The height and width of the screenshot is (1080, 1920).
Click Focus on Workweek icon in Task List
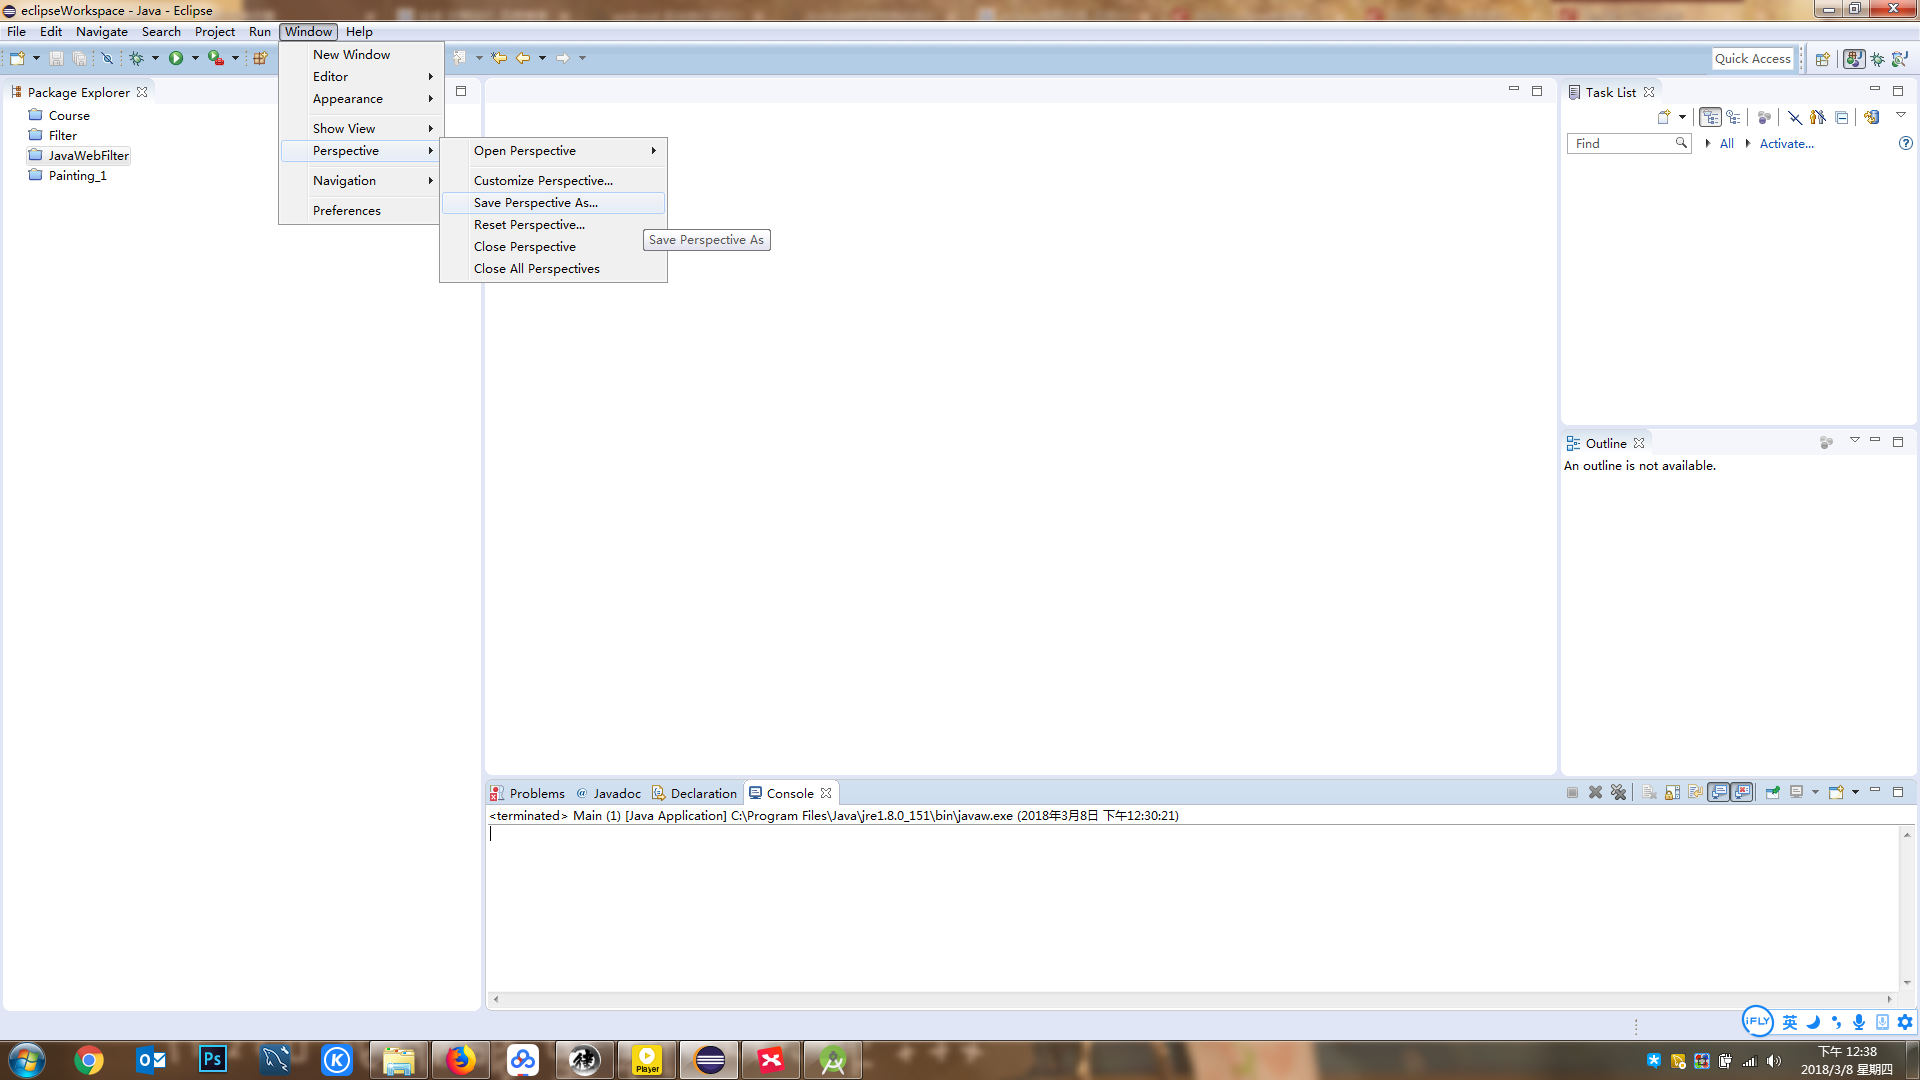coord(1764,117)
